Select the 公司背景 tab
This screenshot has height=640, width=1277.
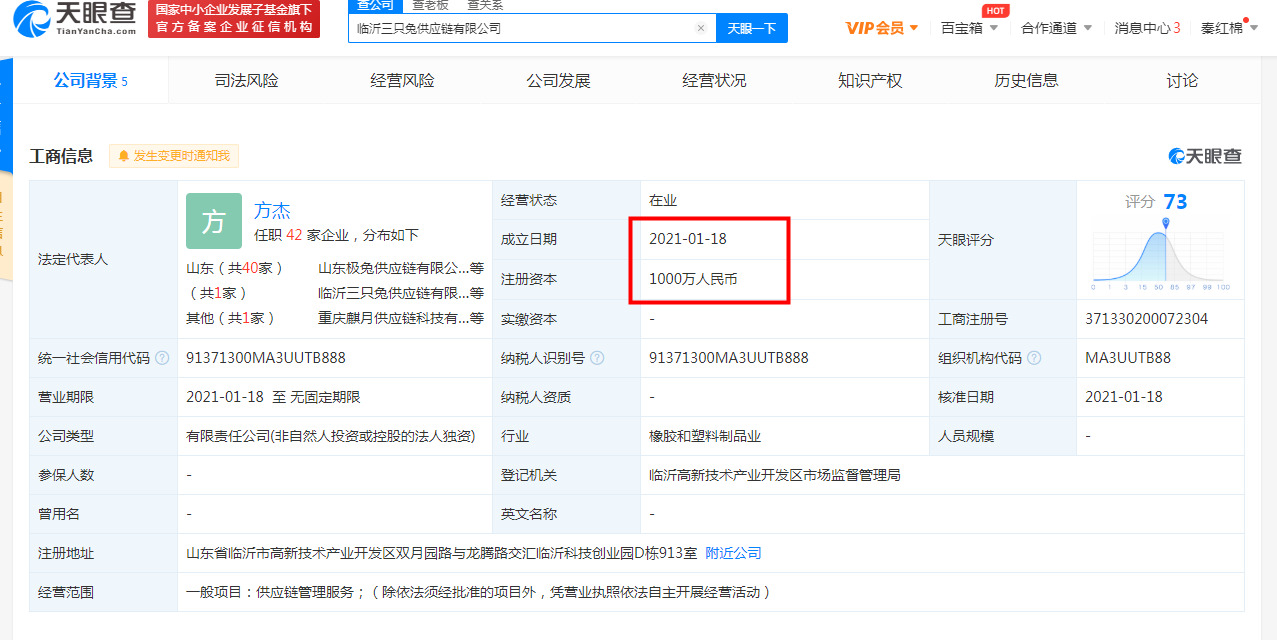(91, 81)
